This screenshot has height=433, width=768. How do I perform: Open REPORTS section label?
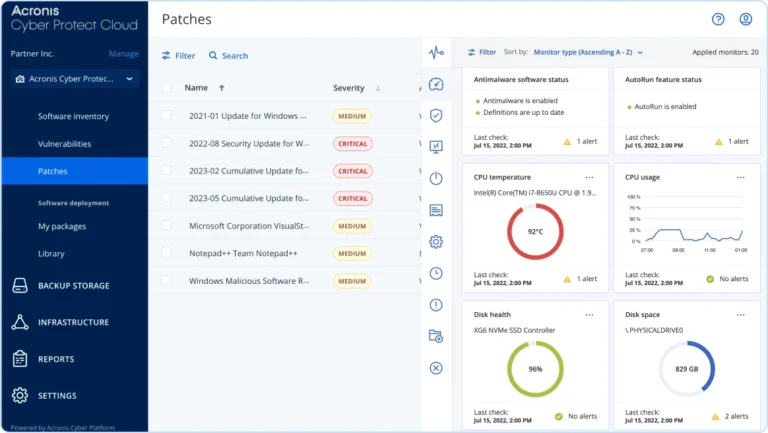(x=56, y=359)
